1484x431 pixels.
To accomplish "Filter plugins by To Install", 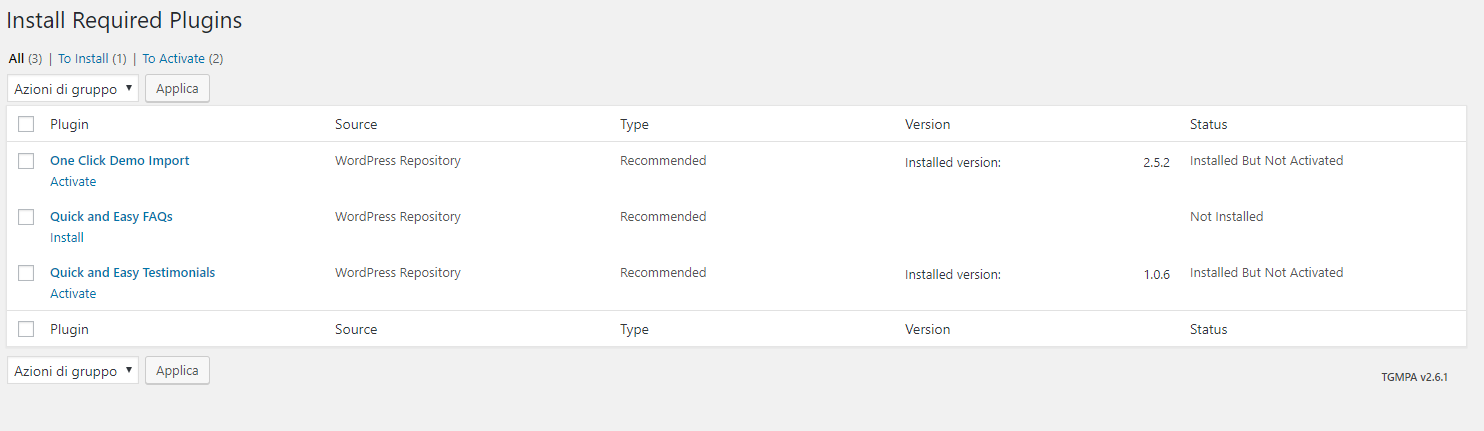I will [x=83, y=59].
